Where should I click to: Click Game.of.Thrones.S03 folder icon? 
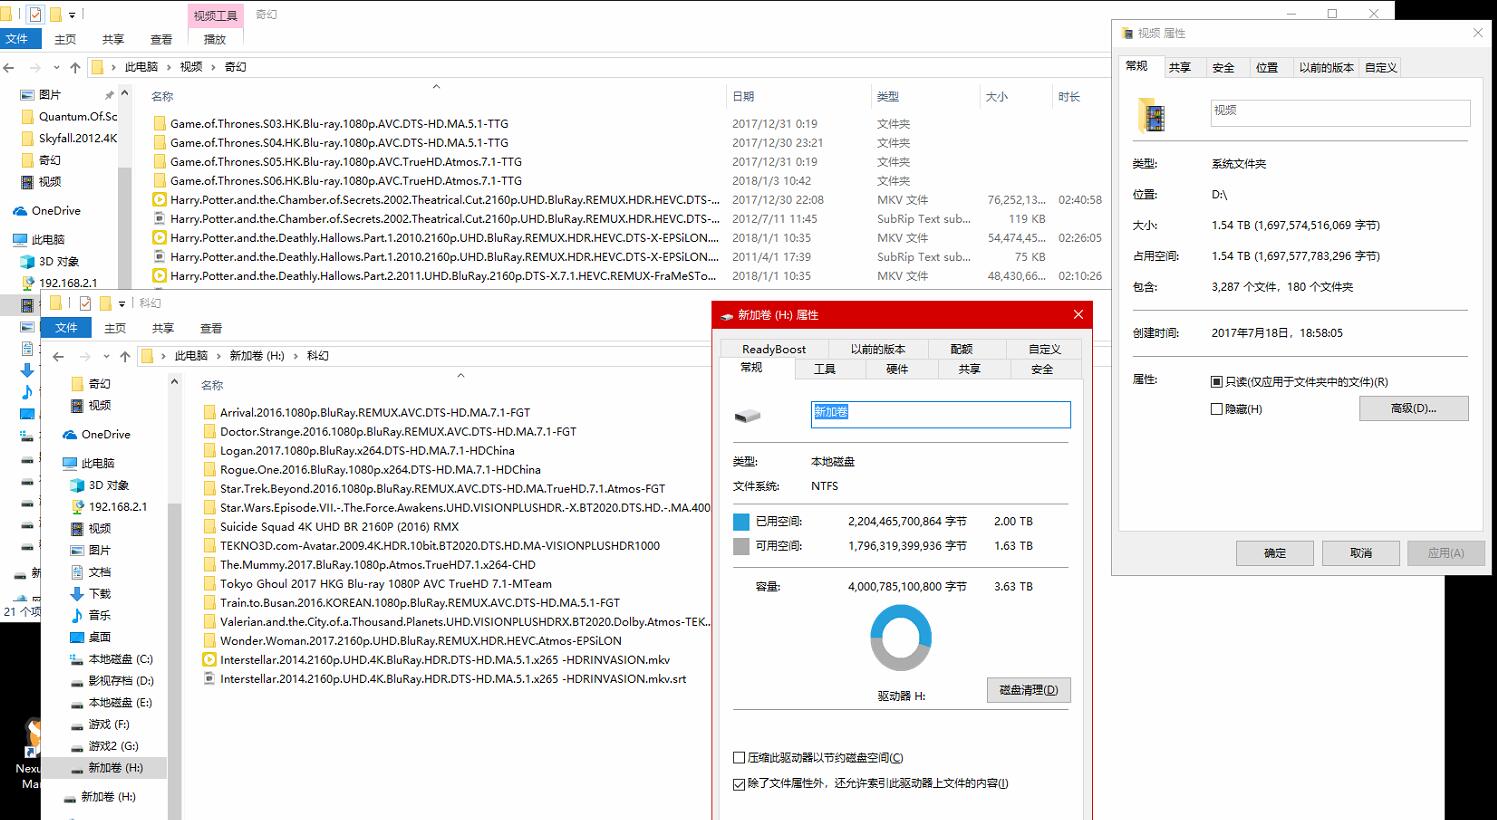[159, 124]
